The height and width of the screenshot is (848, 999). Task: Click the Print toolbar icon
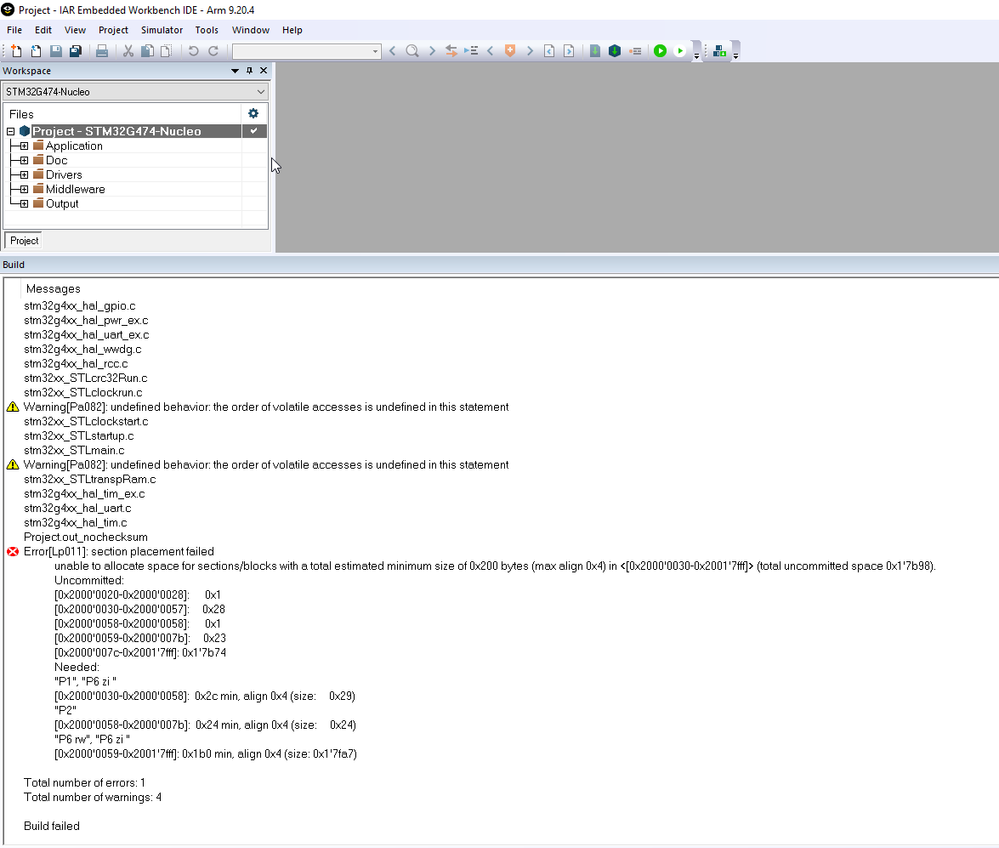tap(102, 51)
